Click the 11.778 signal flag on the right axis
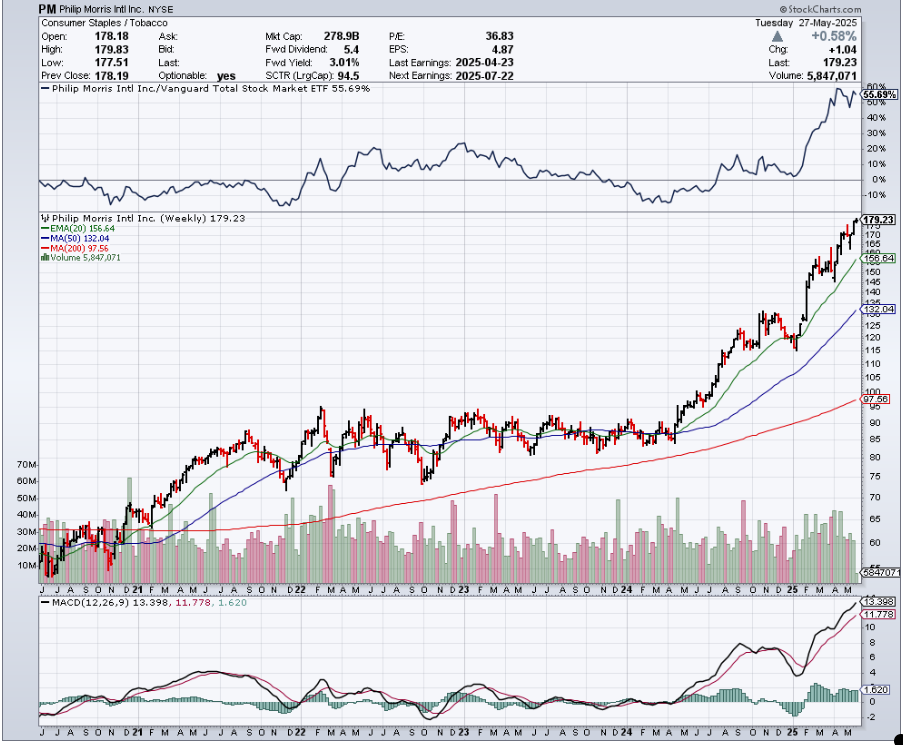Screen dimensions: 903x745 [879, 614]
